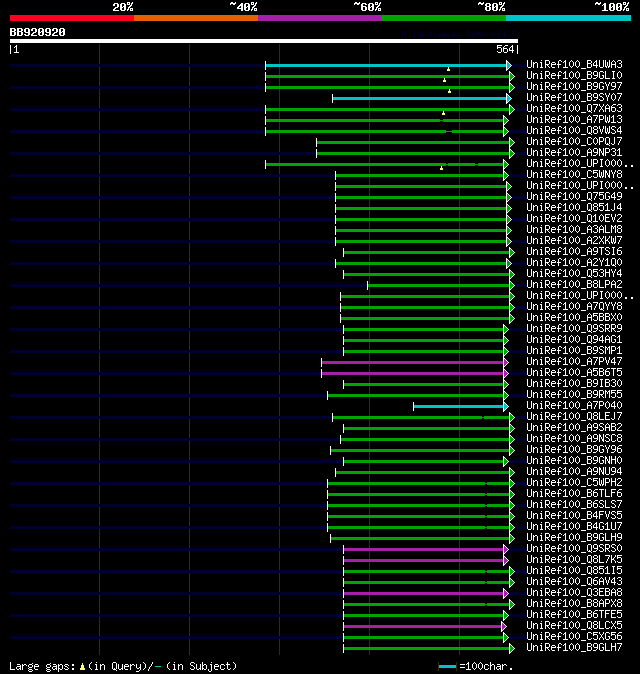Open hit UniRef100_A7PW13
This screenshot has height=674, width=640.
[x=574, y=119]
